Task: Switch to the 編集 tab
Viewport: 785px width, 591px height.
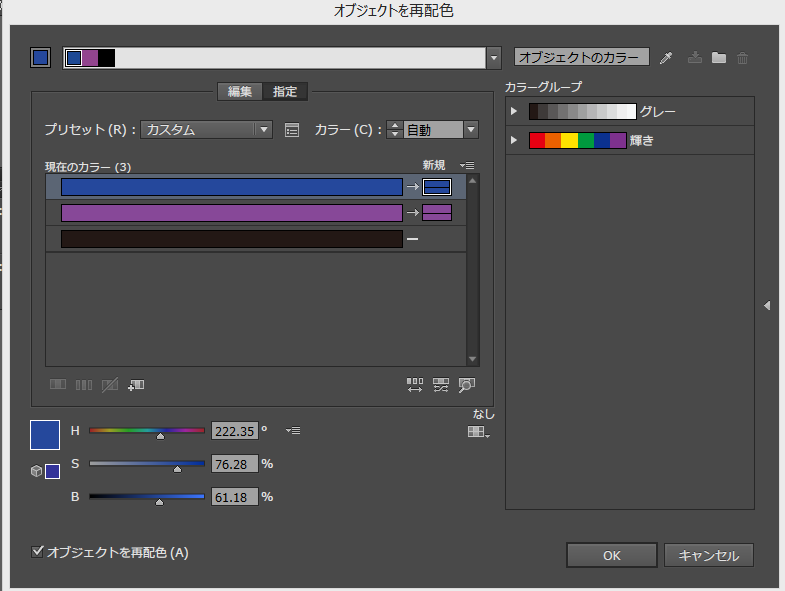Action: click(240, 92)
